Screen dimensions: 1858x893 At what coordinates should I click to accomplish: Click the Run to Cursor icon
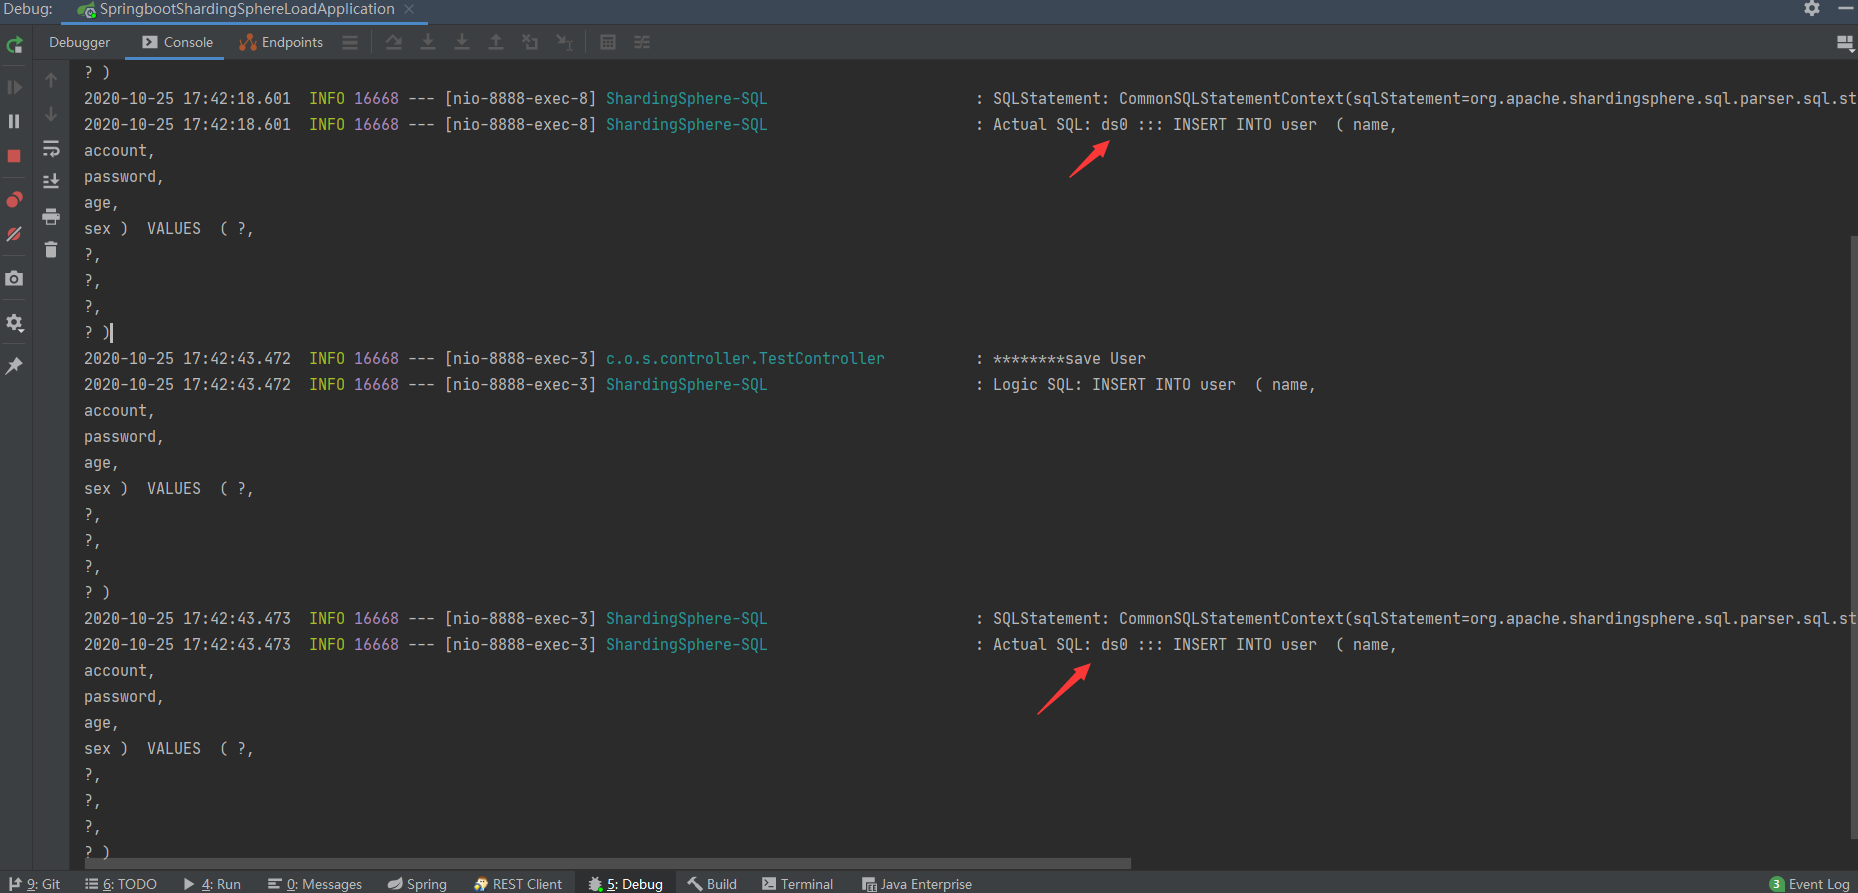(564, 42)
